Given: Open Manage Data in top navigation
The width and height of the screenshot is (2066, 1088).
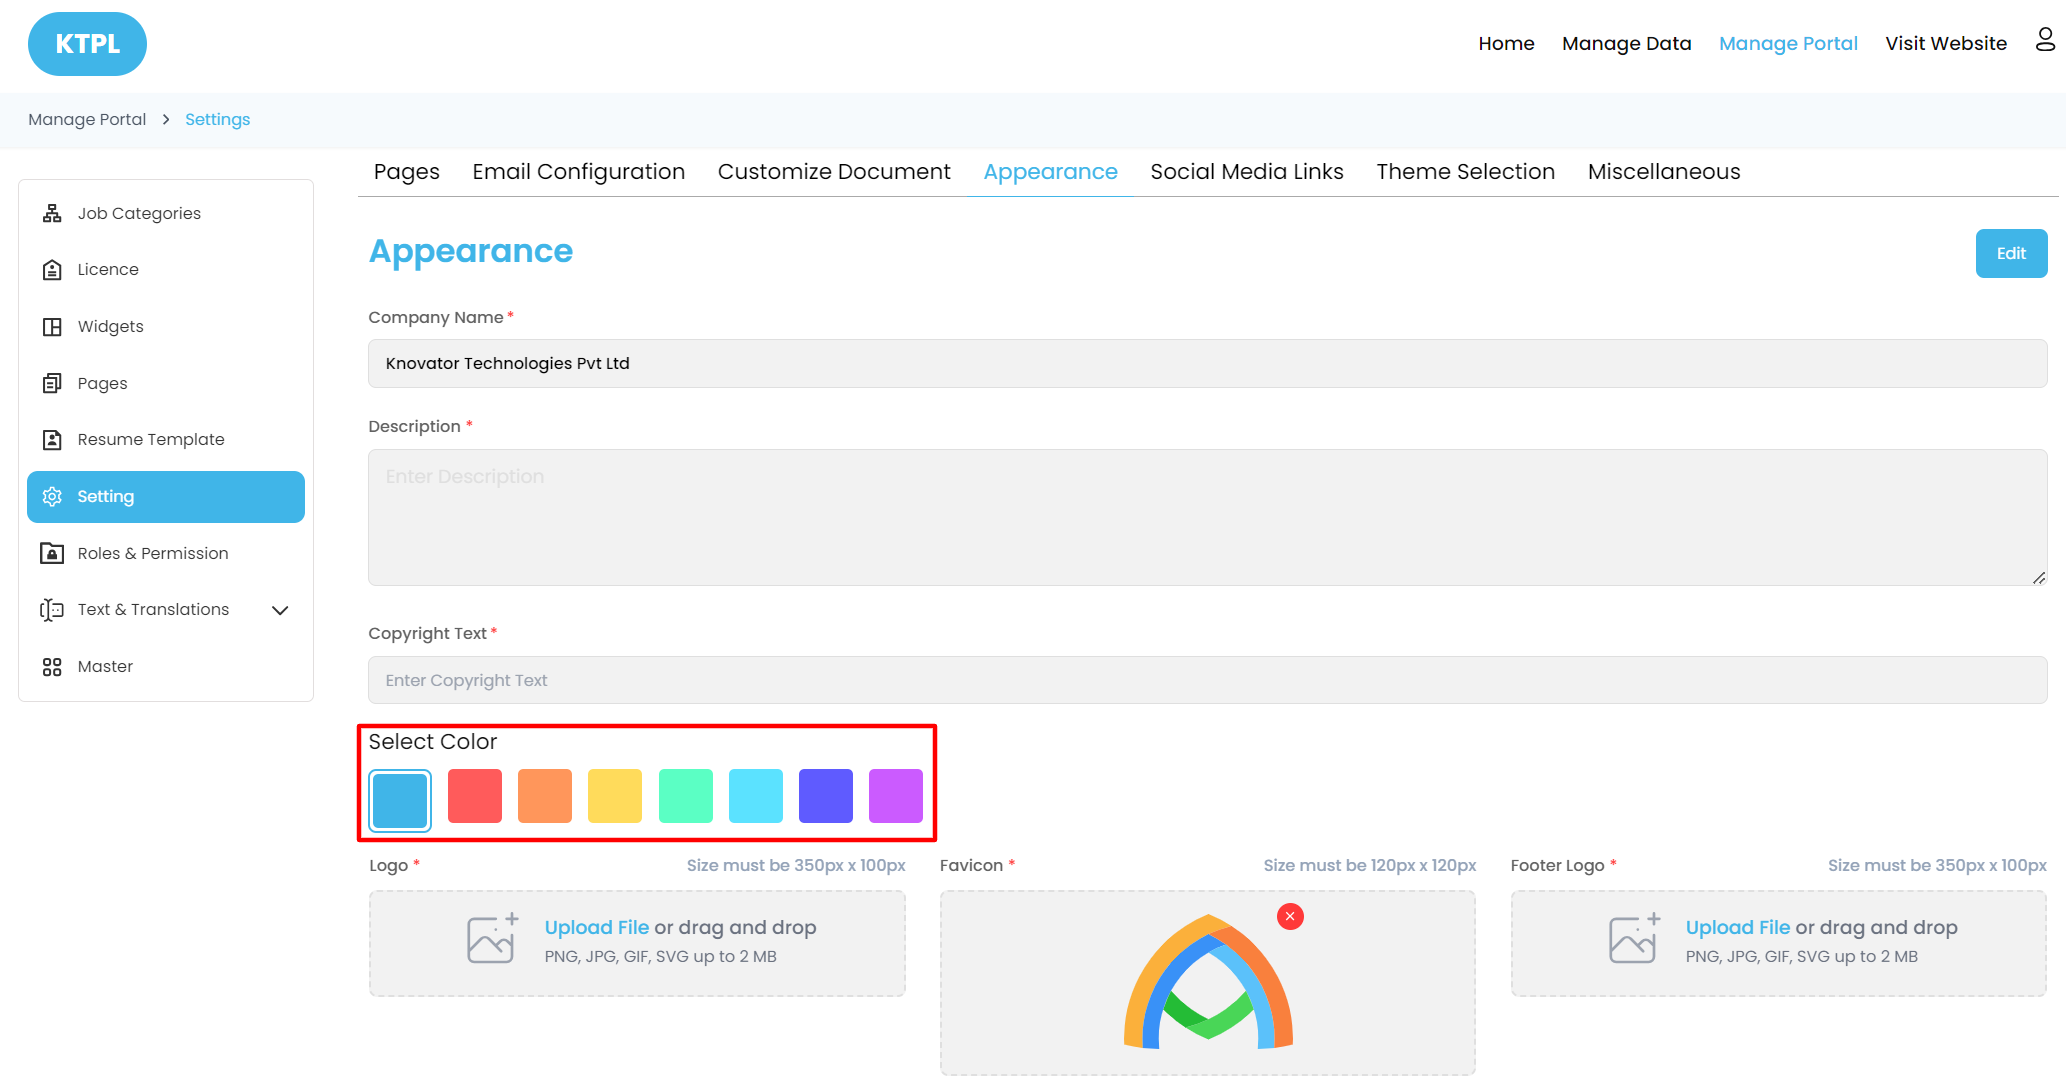Looking at the screenshot, I should click(x=1626, y=44).
